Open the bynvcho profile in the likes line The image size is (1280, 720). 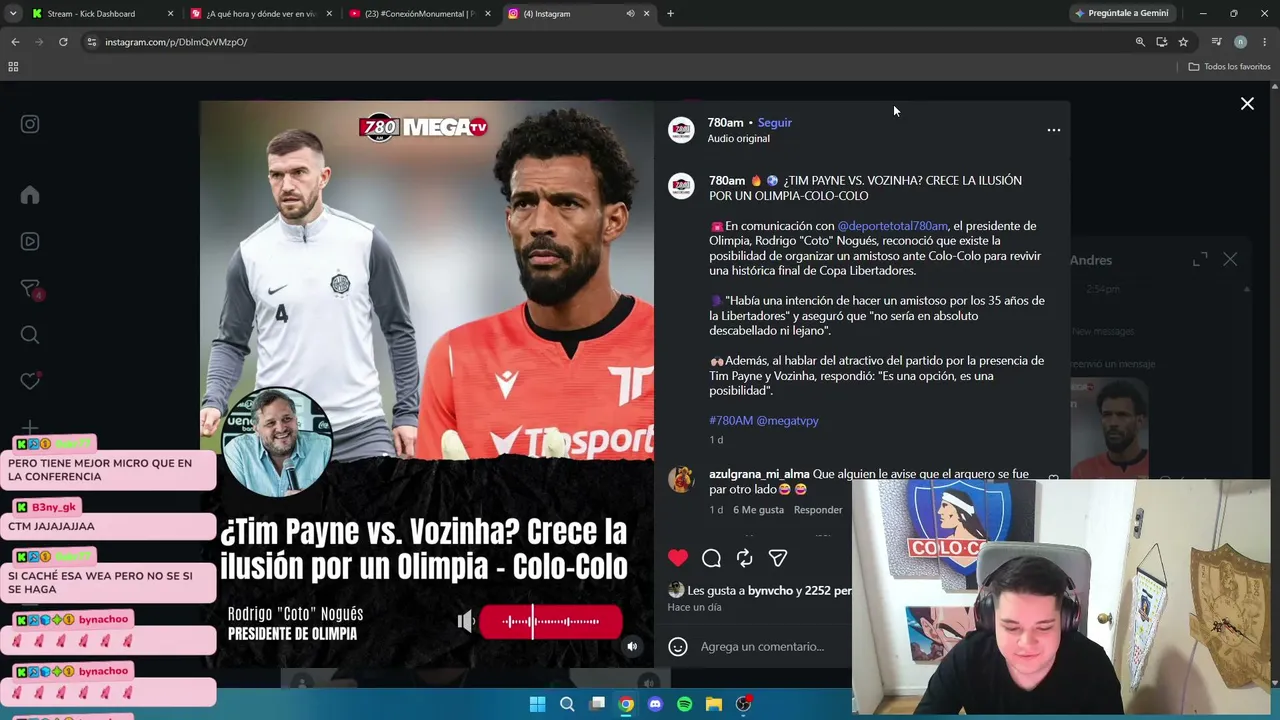[770, 591]
